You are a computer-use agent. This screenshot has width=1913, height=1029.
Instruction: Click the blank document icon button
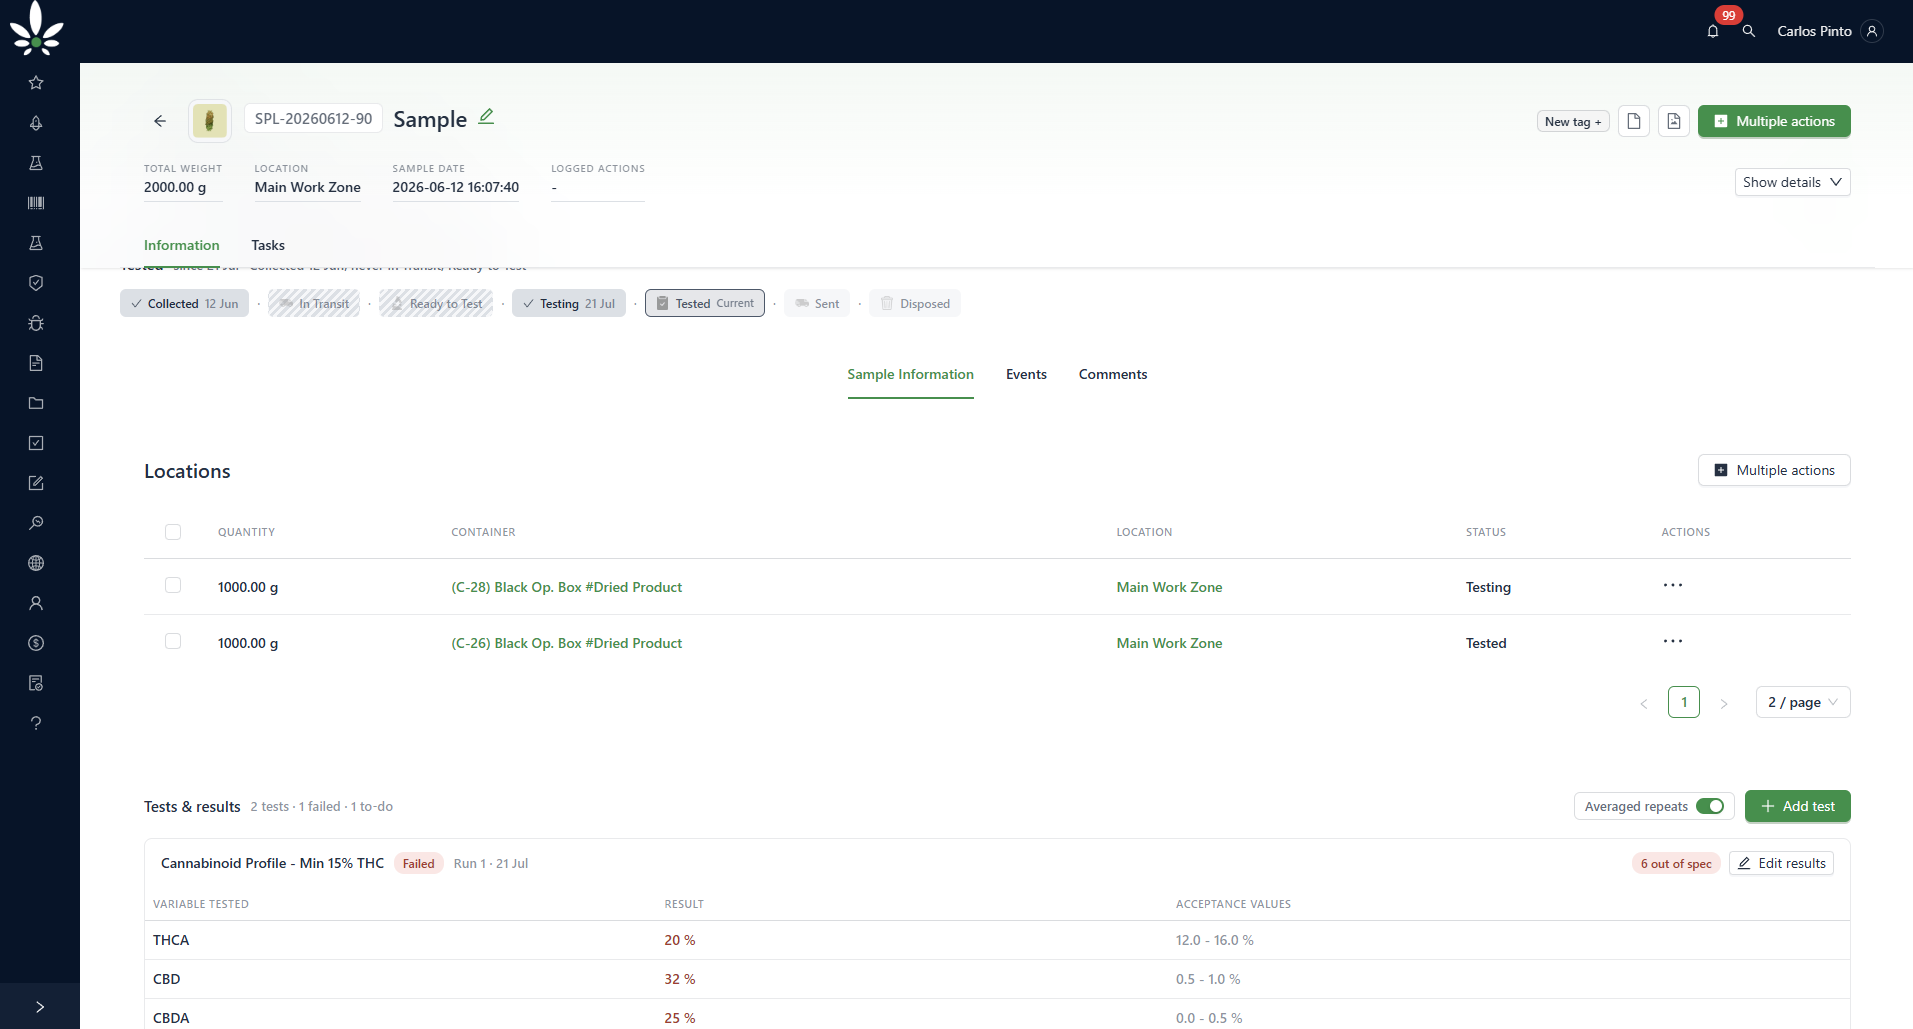pyautogui.click(x=1634, y=121)
